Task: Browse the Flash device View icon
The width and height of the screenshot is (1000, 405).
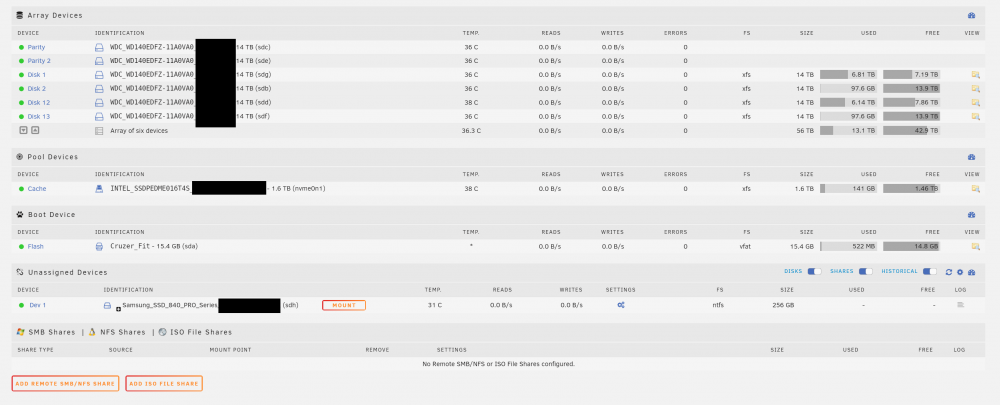Action: coord(975,246)
